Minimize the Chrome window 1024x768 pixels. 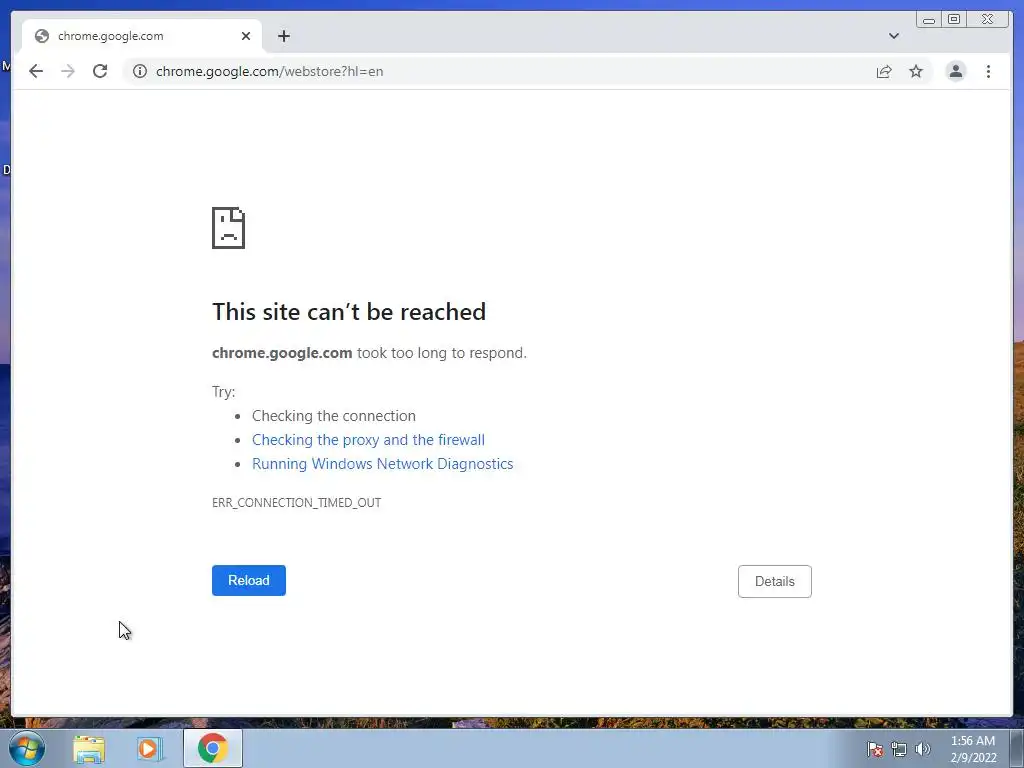(929, 20)
